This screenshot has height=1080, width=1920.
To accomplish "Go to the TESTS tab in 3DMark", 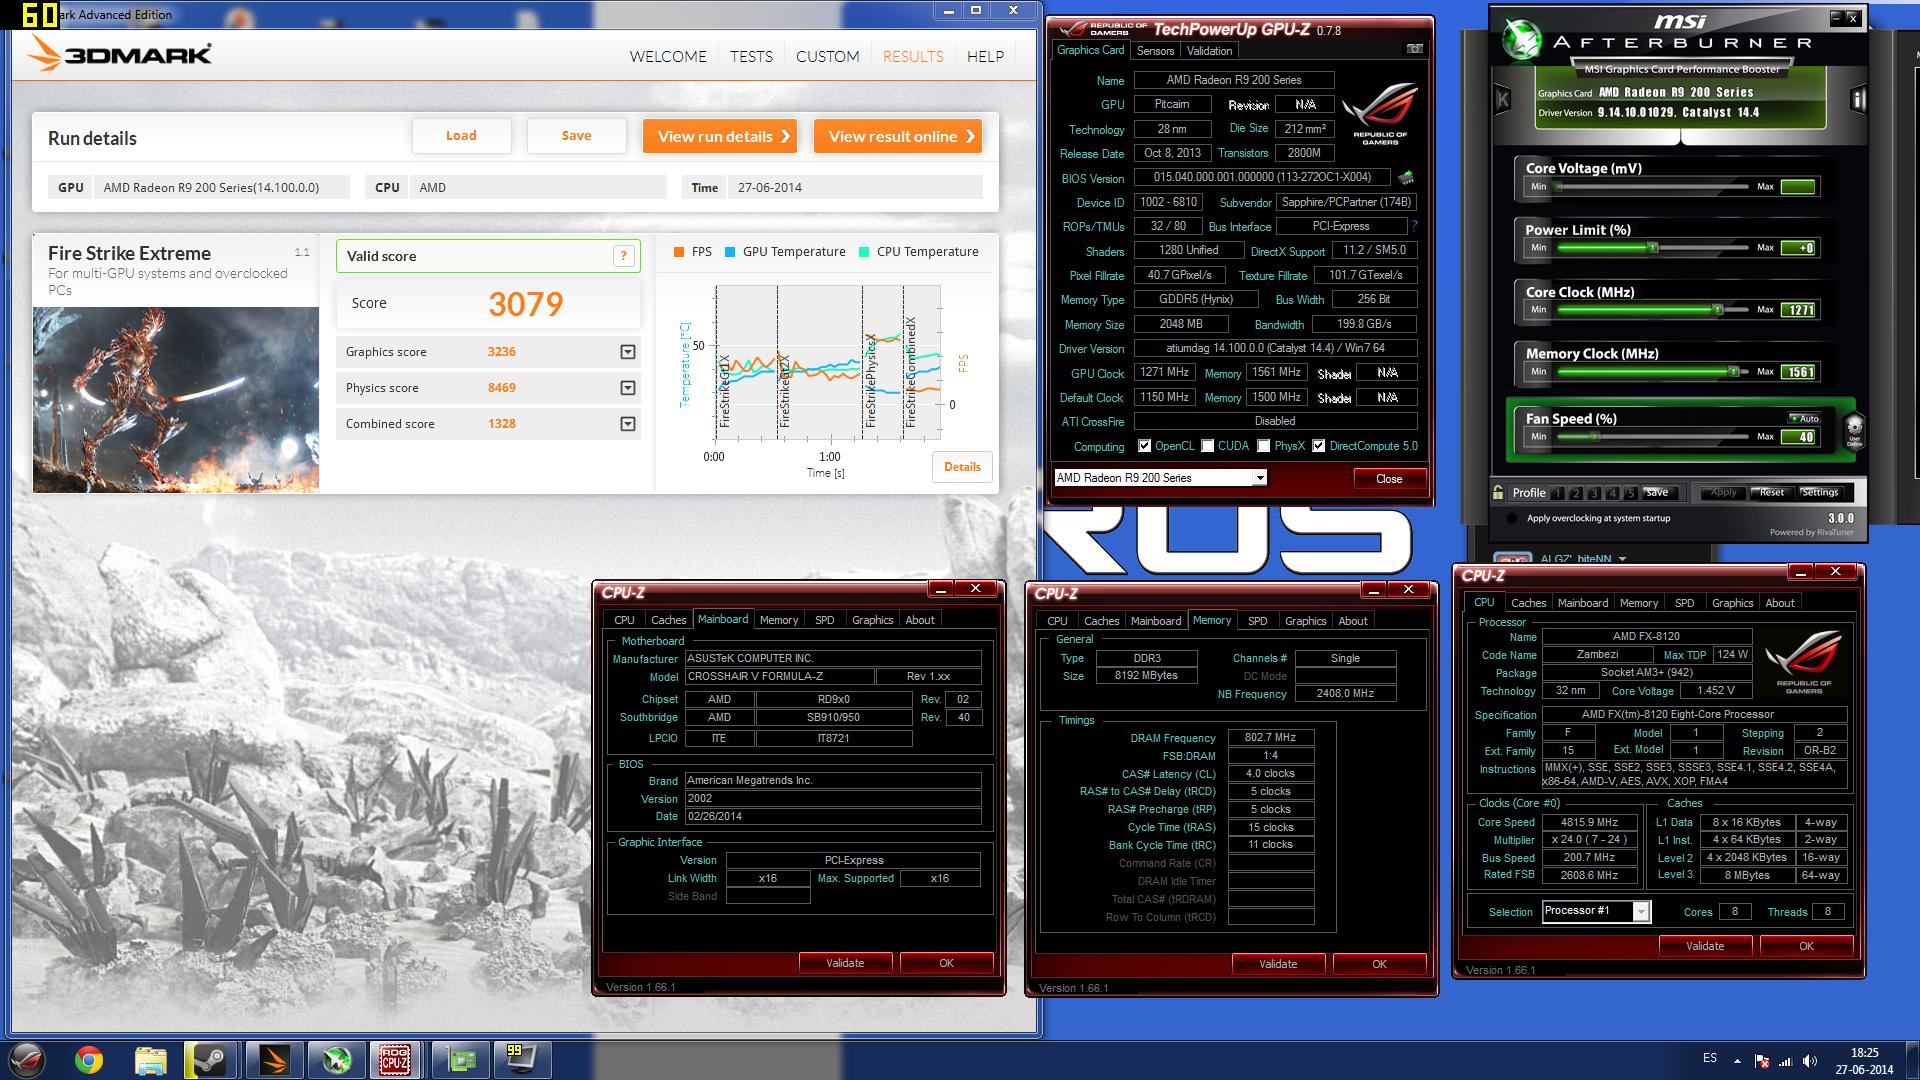I will click(x=751, y=56).
